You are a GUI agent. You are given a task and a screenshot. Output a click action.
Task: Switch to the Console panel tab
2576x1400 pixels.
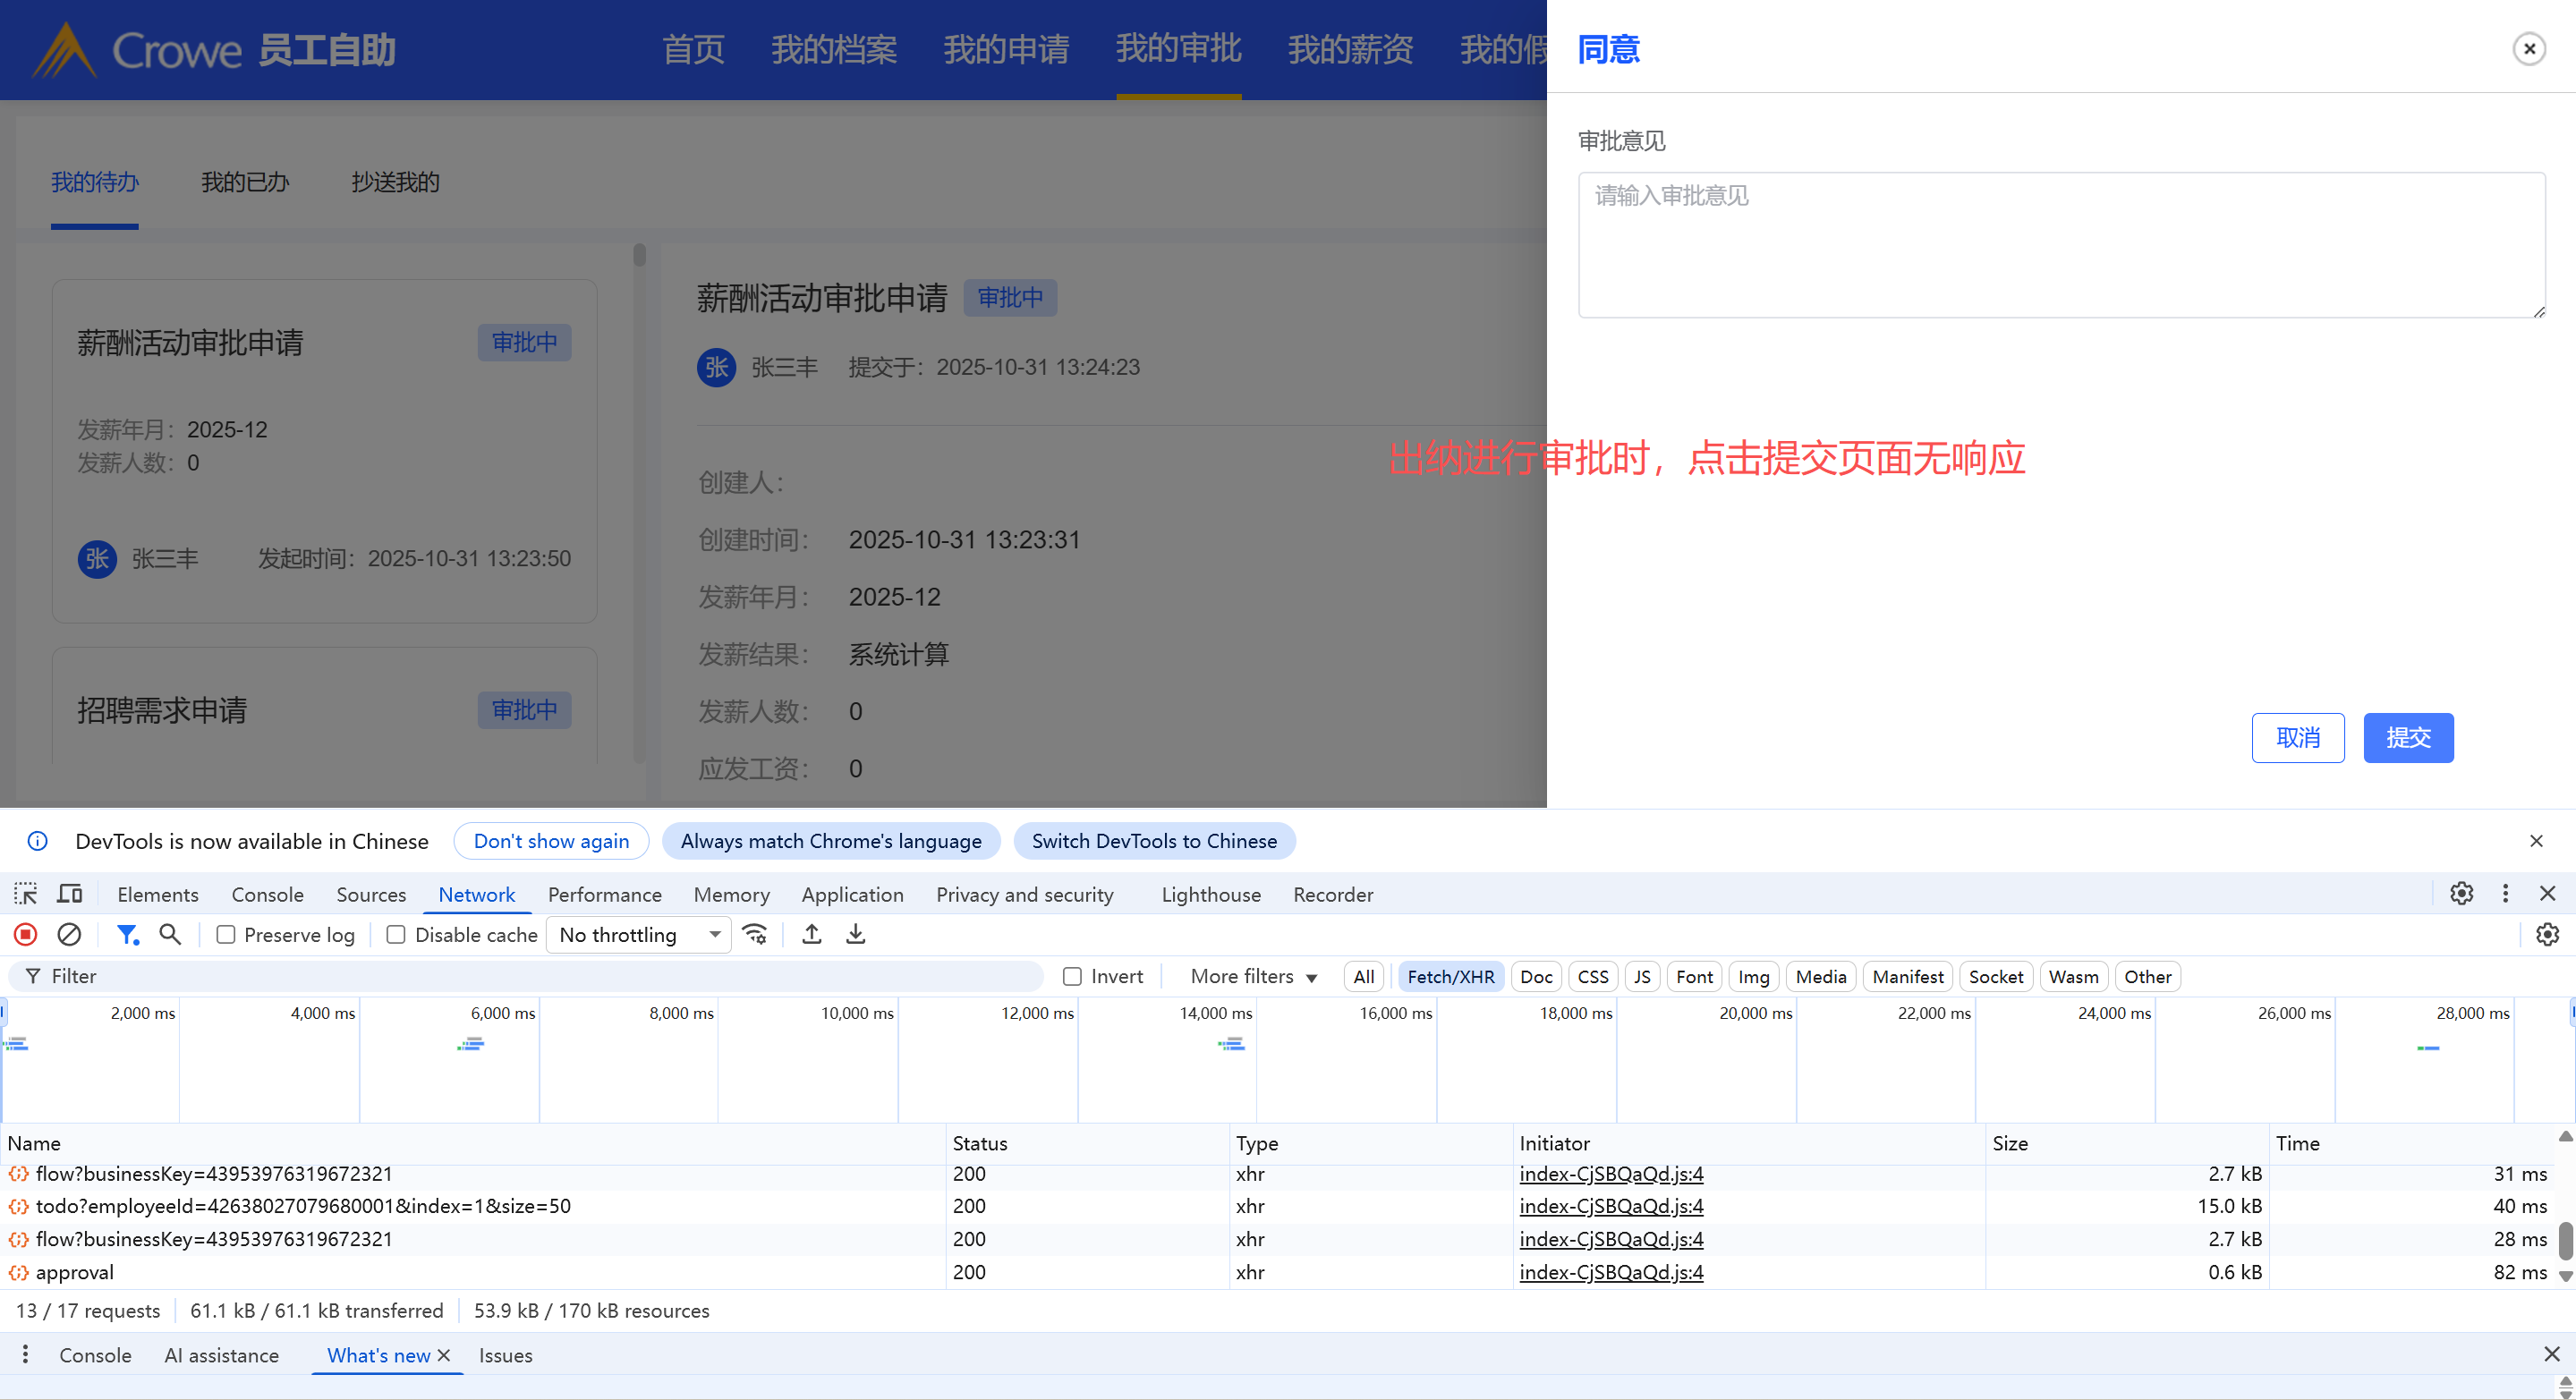point(267,895)
